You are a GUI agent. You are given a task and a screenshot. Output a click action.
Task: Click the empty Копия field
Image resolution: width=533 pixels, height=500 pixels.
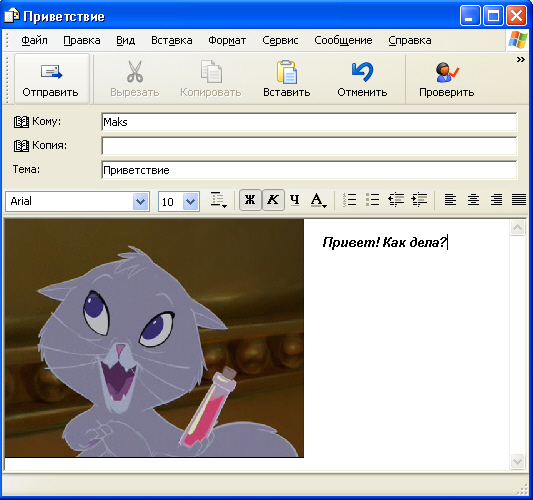point(309,146)
